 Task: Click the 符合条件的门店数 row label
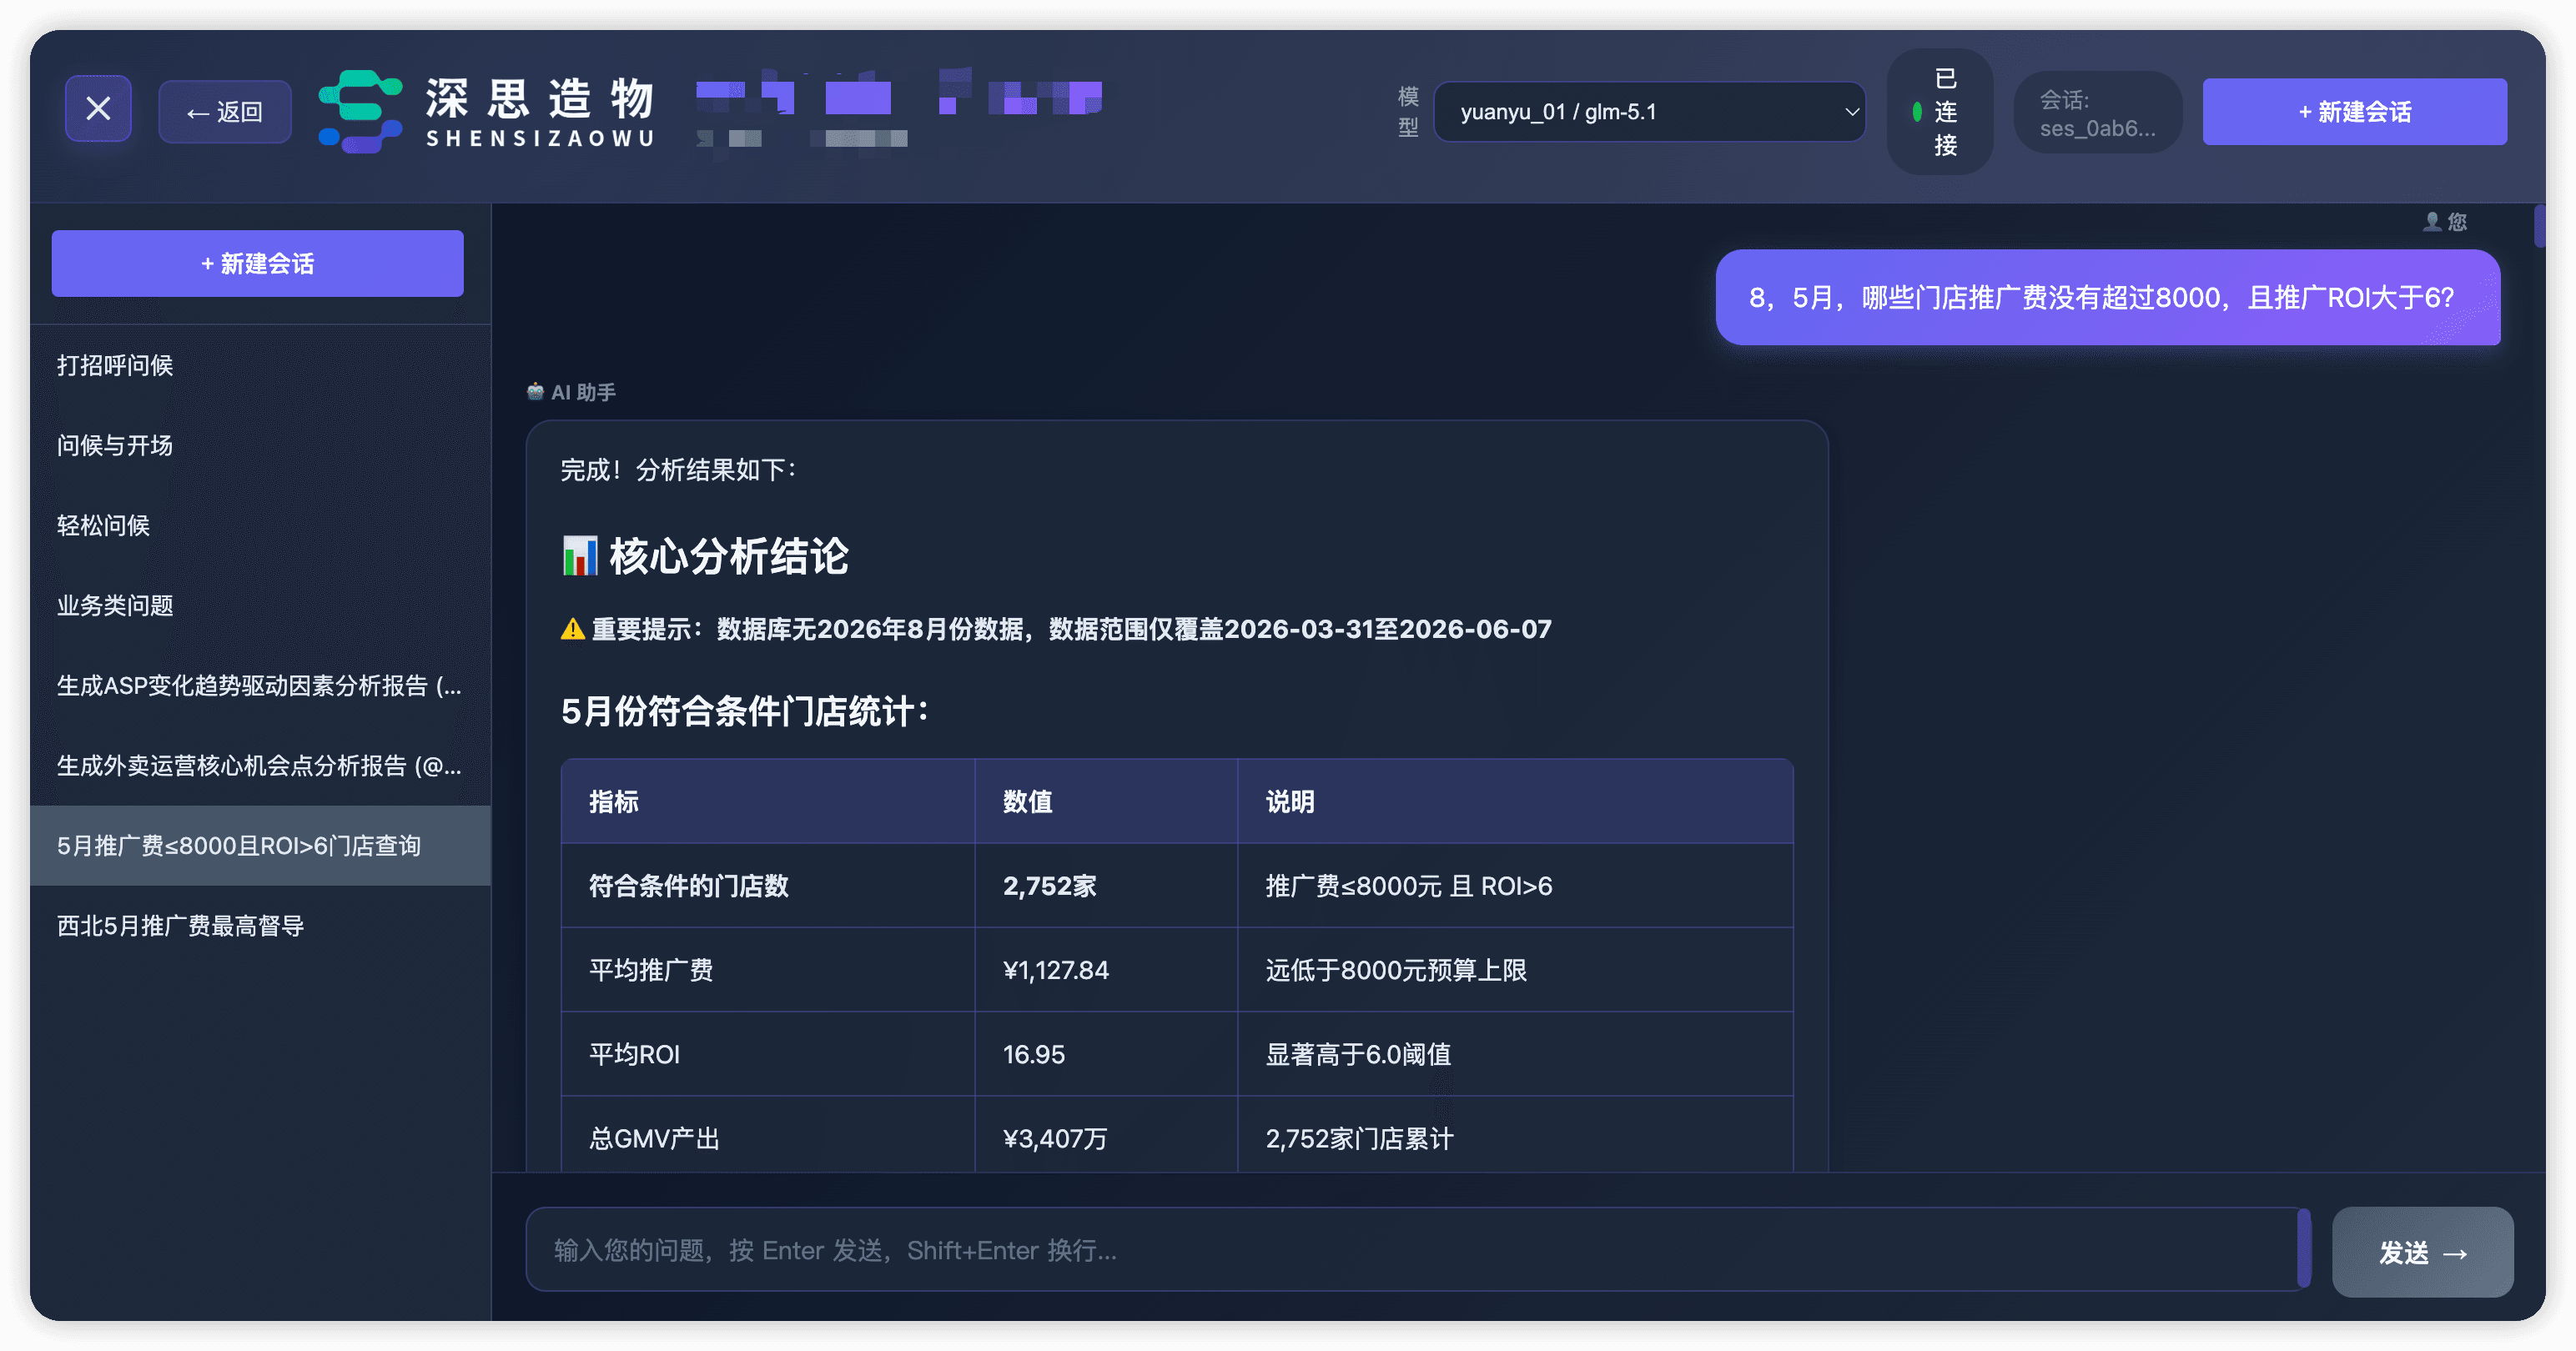point(767,885)
